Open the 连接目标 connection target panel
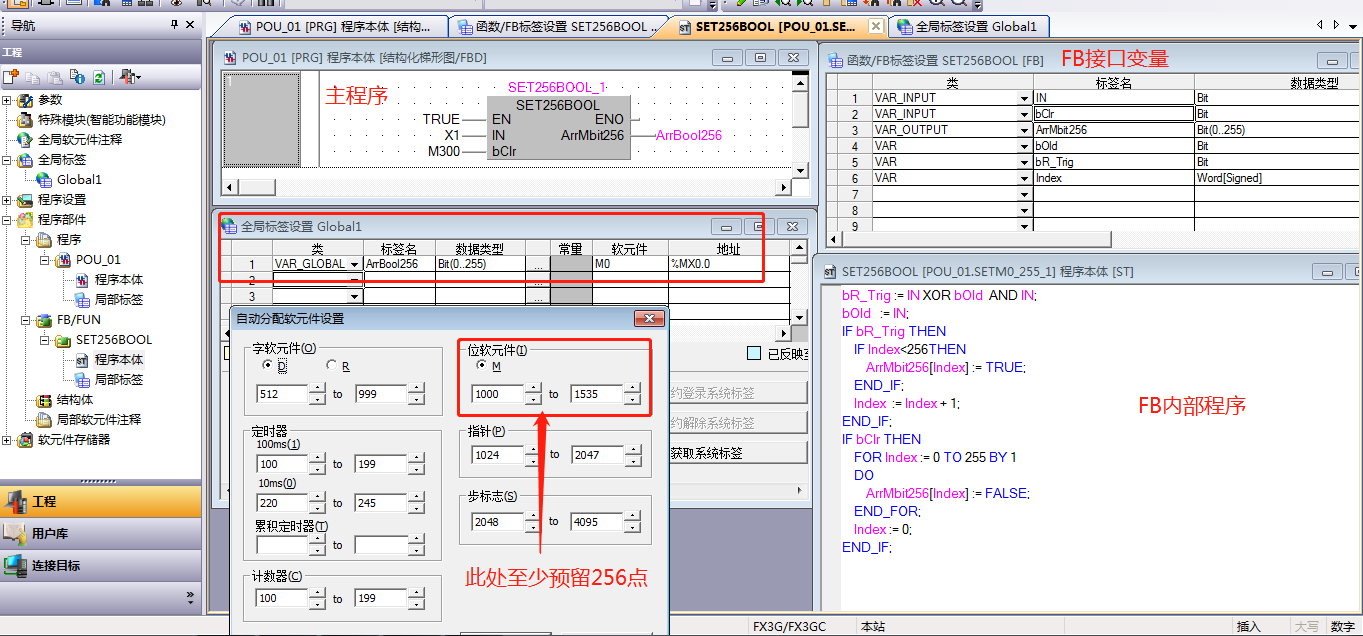1363x636 pixels. pyautogui.click(x=56, y=565)
